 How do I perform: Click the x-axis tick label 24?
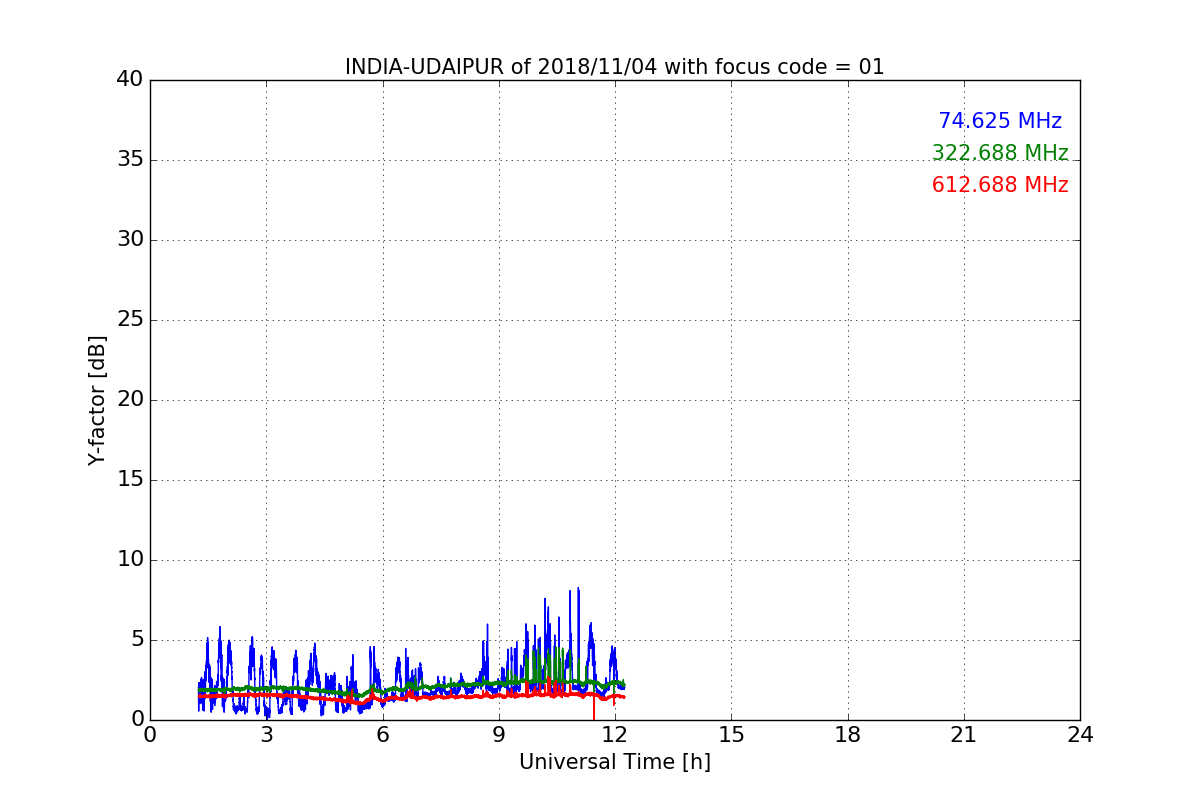click(x=1080, y=735)
